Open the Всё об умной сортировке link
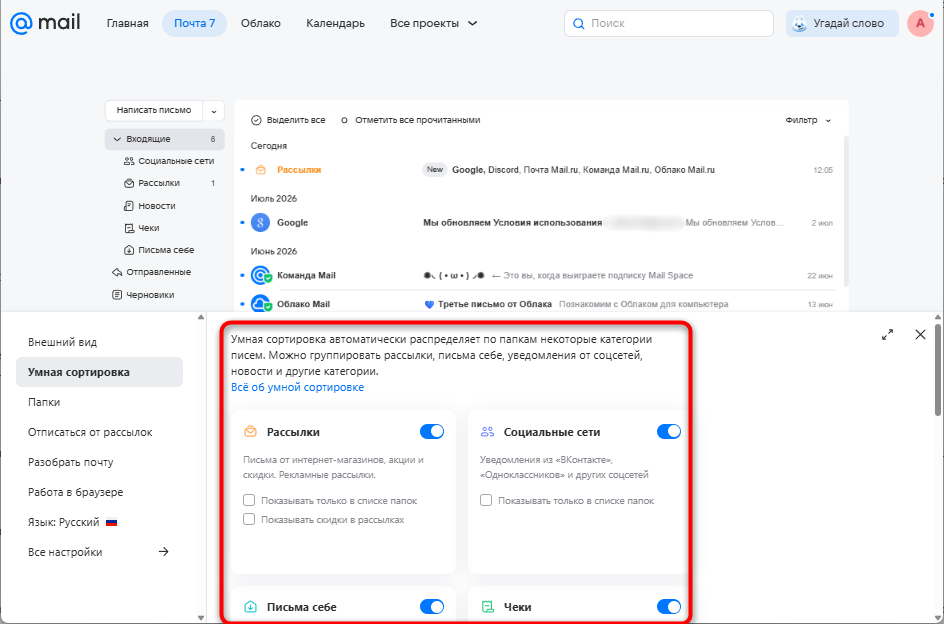This screenshot has height=624, width=944. (297, 387)
